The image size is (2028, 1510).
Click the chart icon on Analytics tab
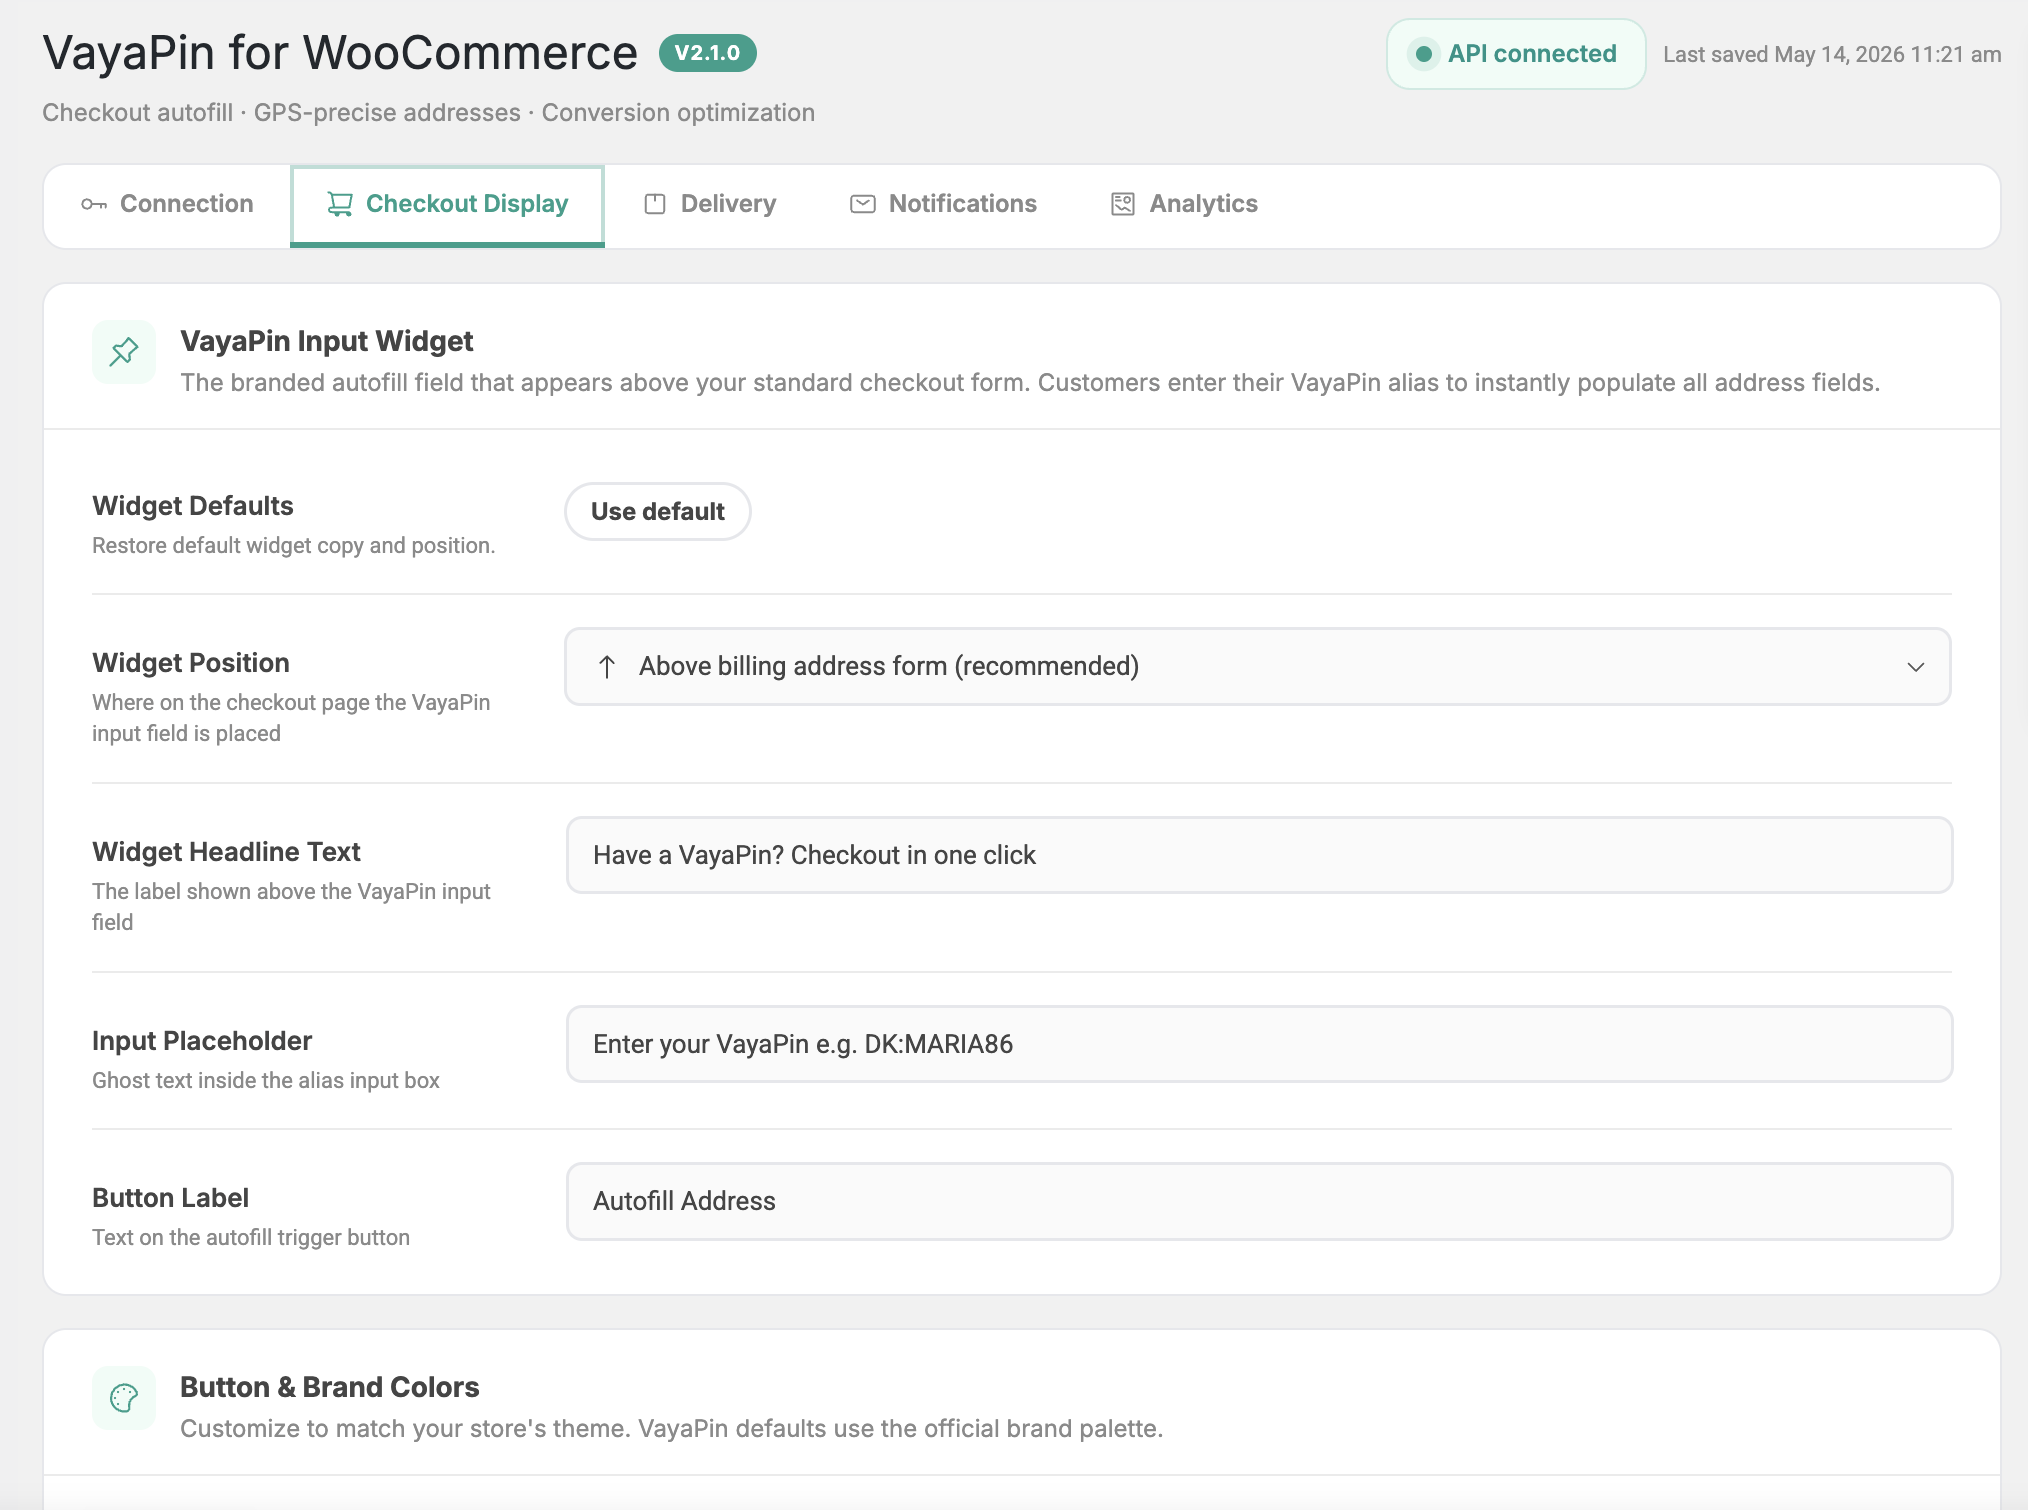click(1123, 205)
